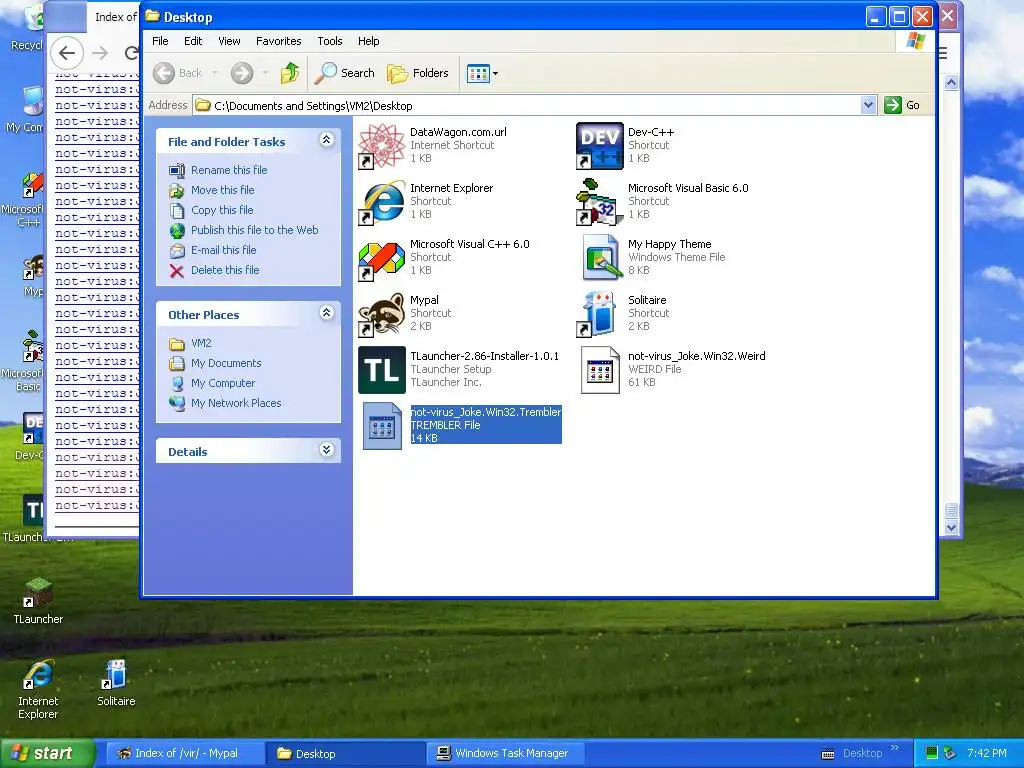Open the Tools menu
This screenshot has height=768, width=1024.
pos(330,41)
